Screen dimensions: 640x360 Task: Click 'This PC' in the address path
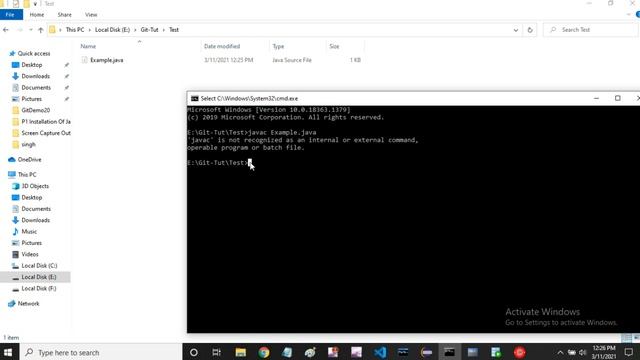(x=75, y=30)
